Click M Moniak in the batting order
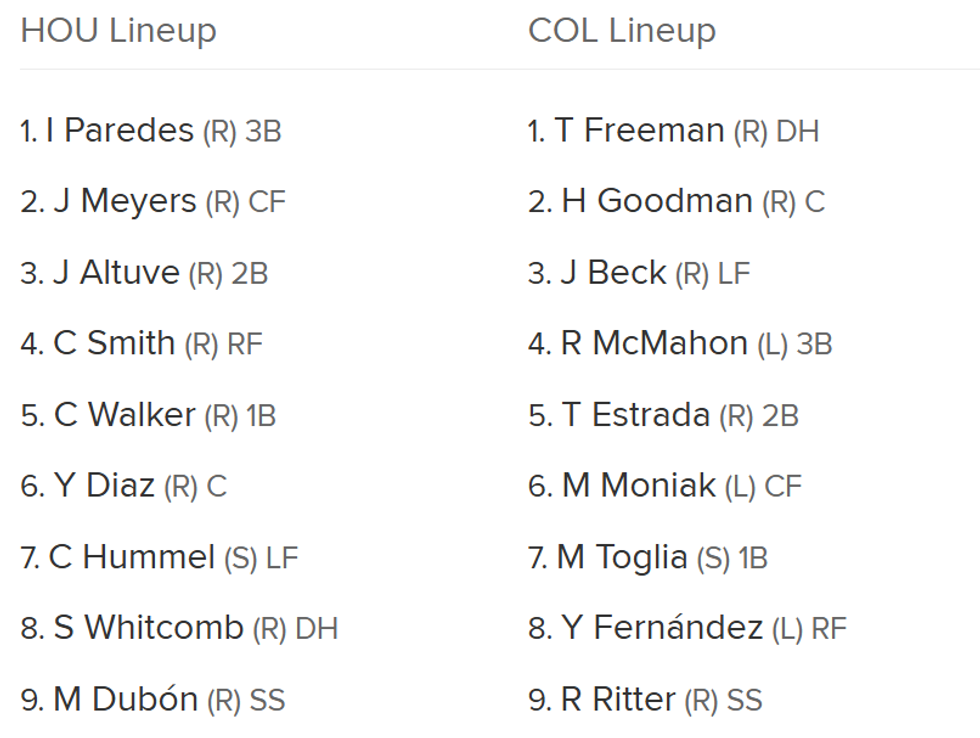This screenshot has height=738, width=980. 639,486
